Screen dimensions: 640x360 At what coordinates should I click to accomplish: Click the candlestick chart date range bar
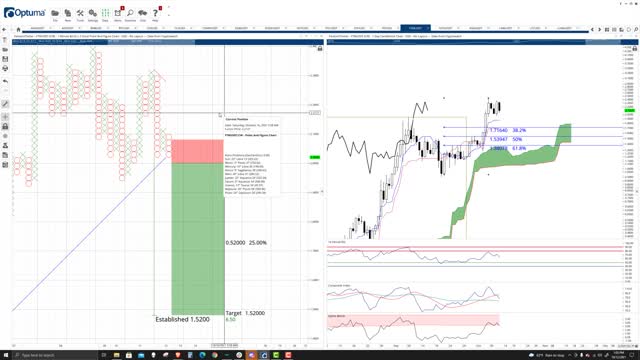483,42
